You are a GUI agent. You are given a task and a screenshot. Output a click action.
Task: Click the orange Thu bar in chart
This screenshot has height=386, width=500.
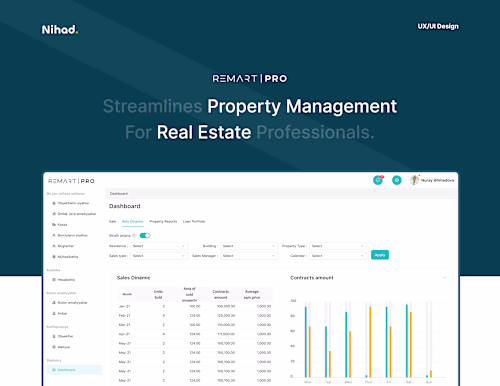coord(370,342)
